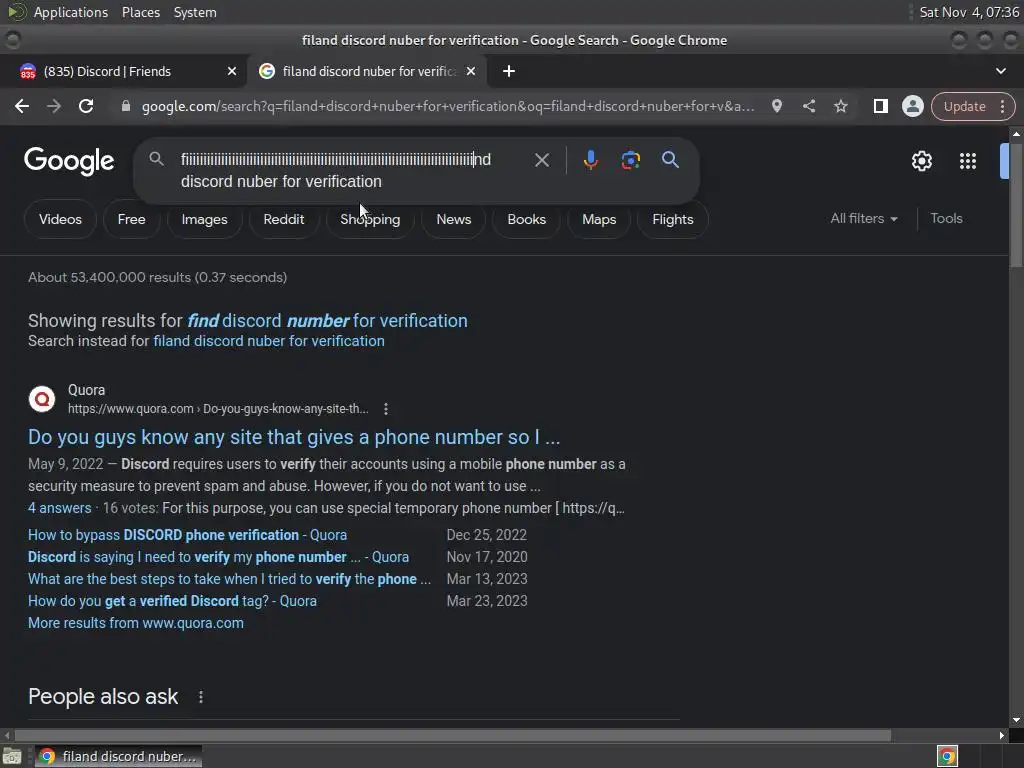Viewport: 1024px width, 768px height.
Task: Select the filand discord nuber search tab
Action: click(368, 71)
